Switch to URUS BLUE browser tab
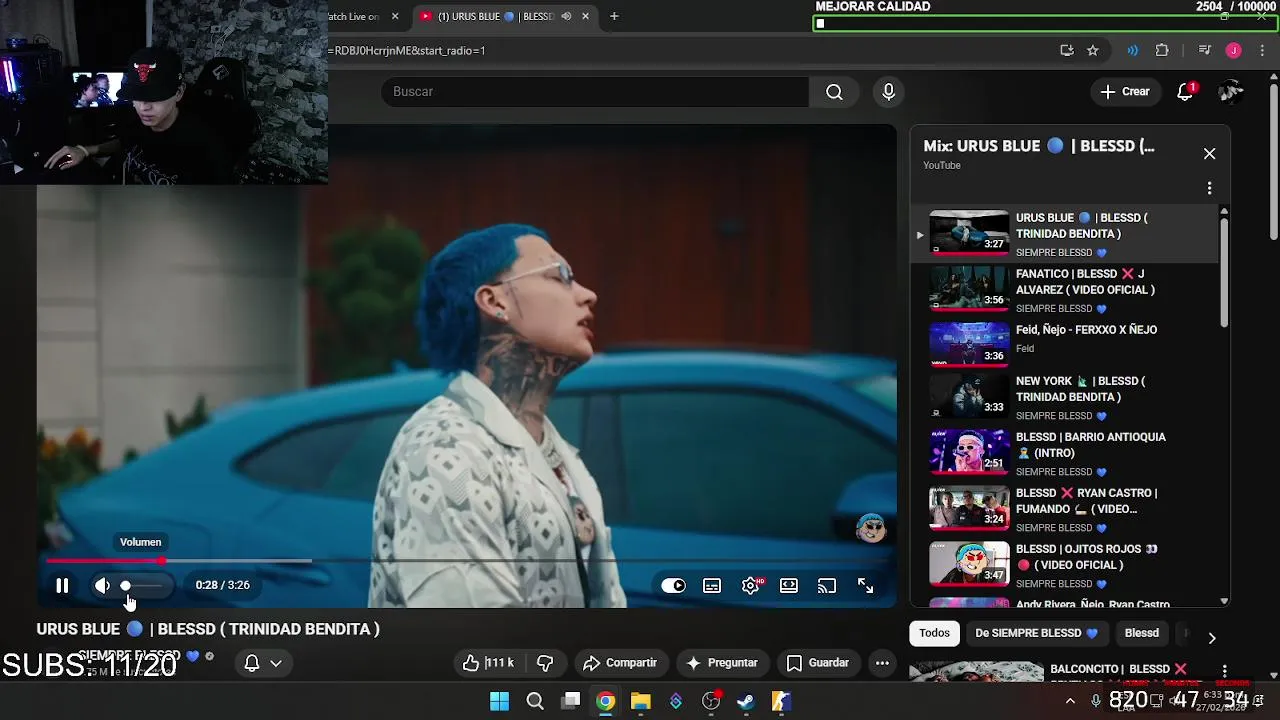This screenshot has height=720, width=1280. pos(495,16)
